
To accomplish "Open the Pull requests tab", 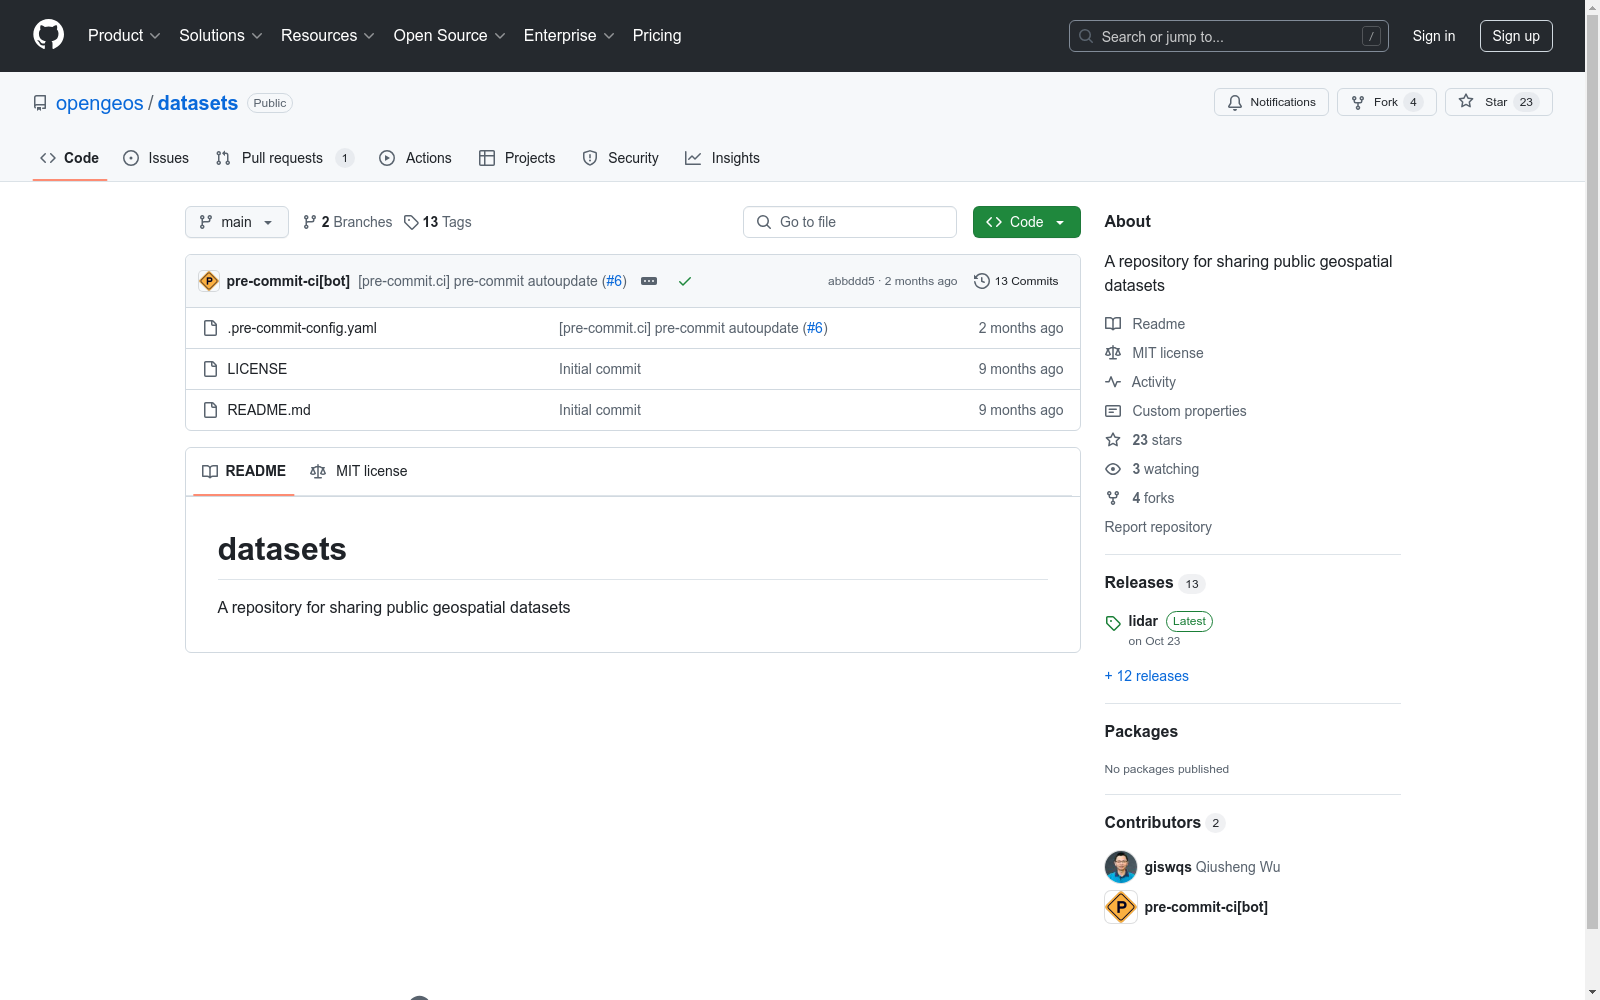I will [x=285, y=158].
